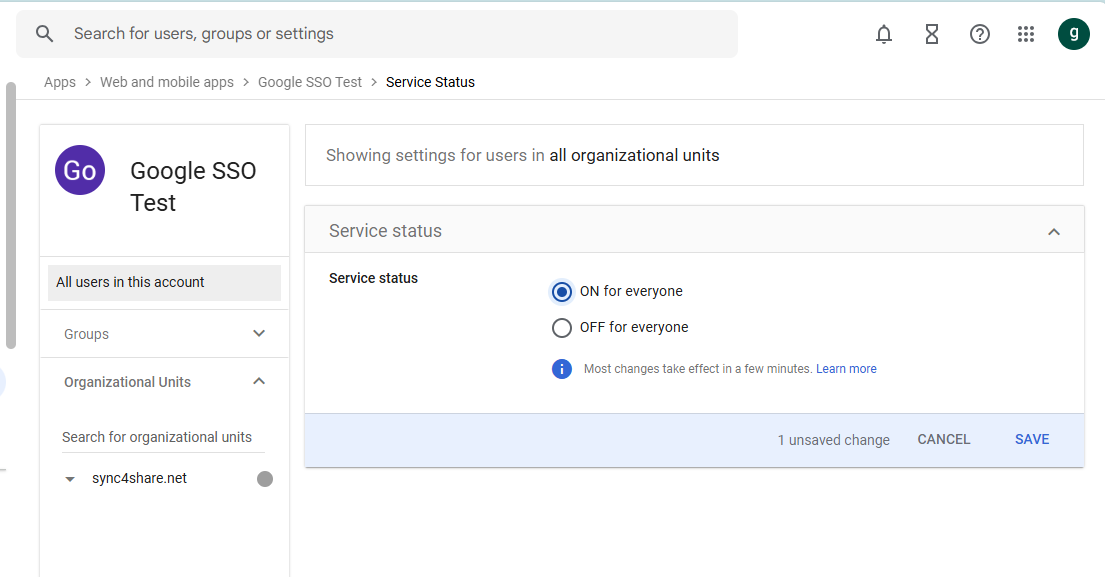Click the Search for organizational units field
Image resolution: width=1105 pixels, height=577 pixels.
[x=163, y=437]
